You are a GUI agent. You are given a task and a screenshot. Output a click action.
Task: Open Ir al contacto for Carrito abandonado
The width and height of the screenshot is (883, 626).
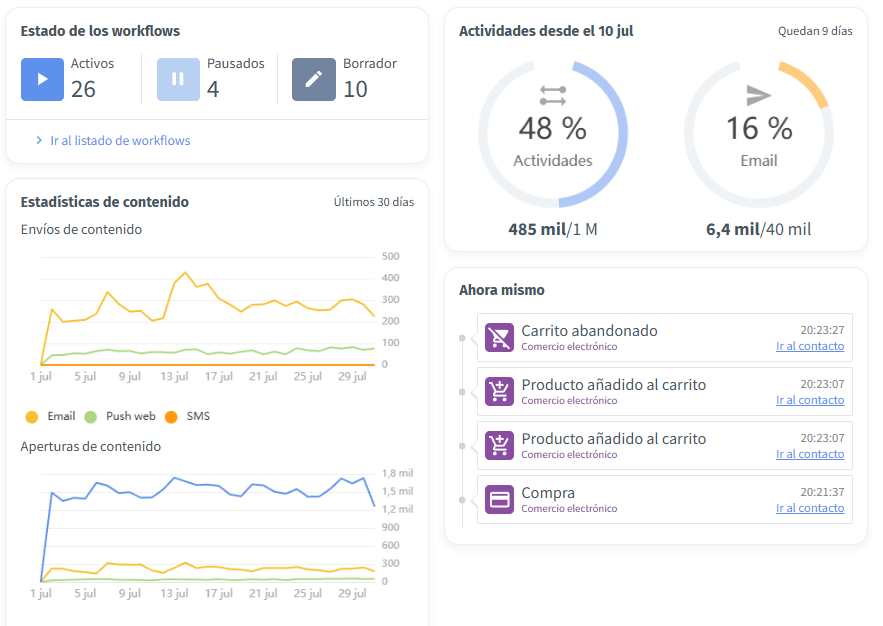click(809, 346)
